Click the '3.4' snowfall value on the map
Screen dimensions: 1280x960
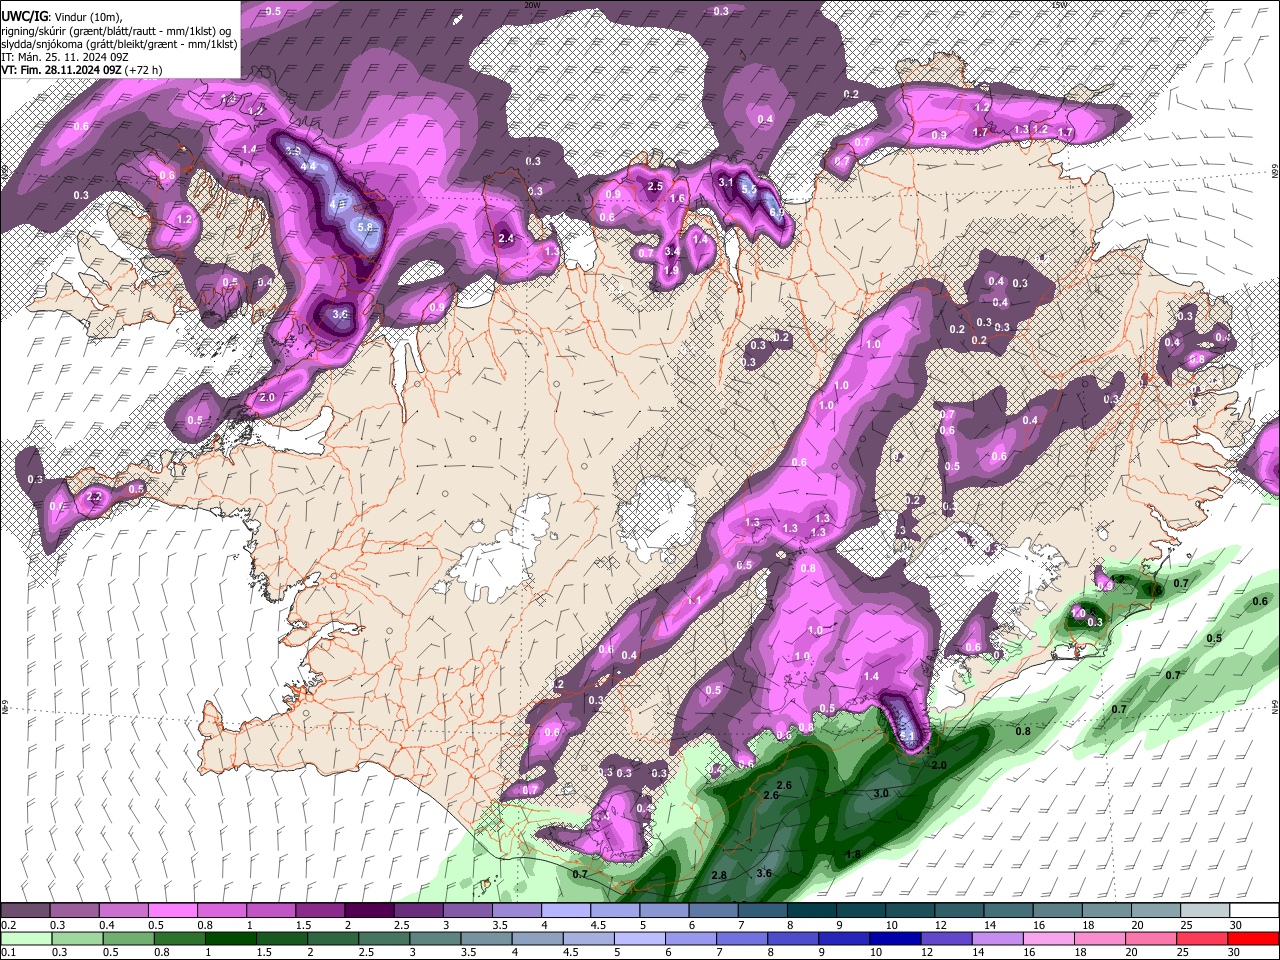pyautogui.click(x=672, y=251)
